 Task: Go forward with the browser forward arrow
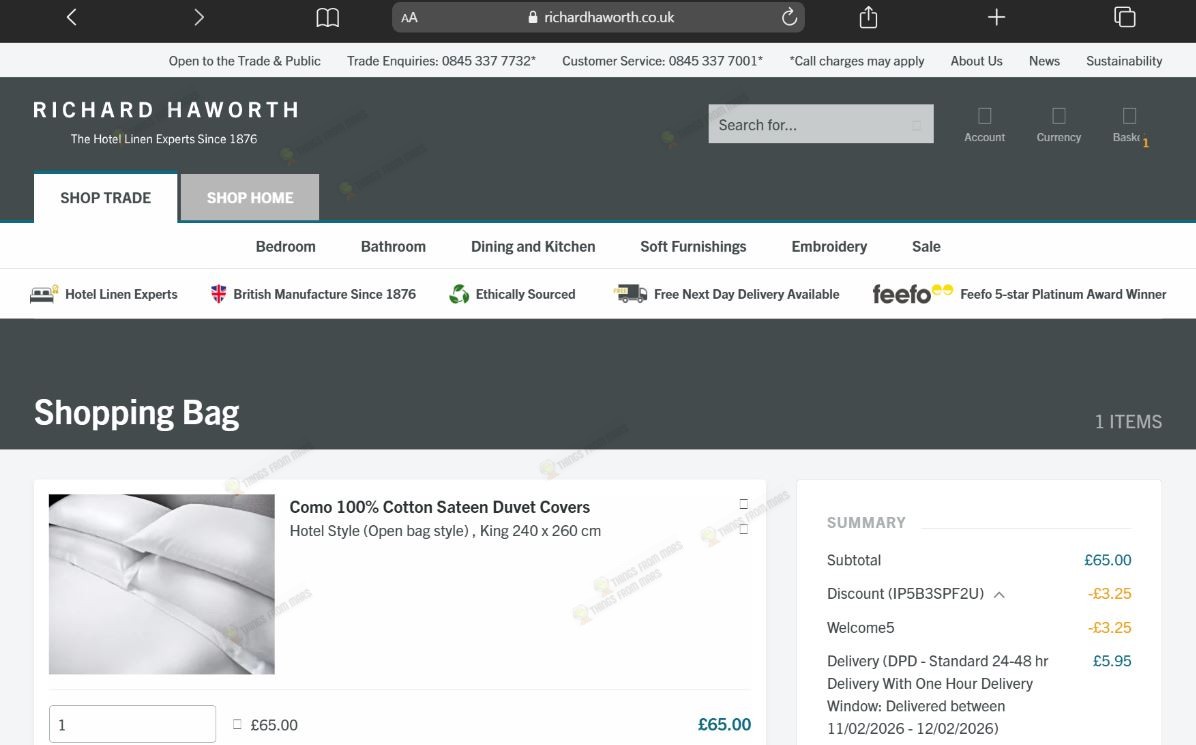[x=198, y=17]
